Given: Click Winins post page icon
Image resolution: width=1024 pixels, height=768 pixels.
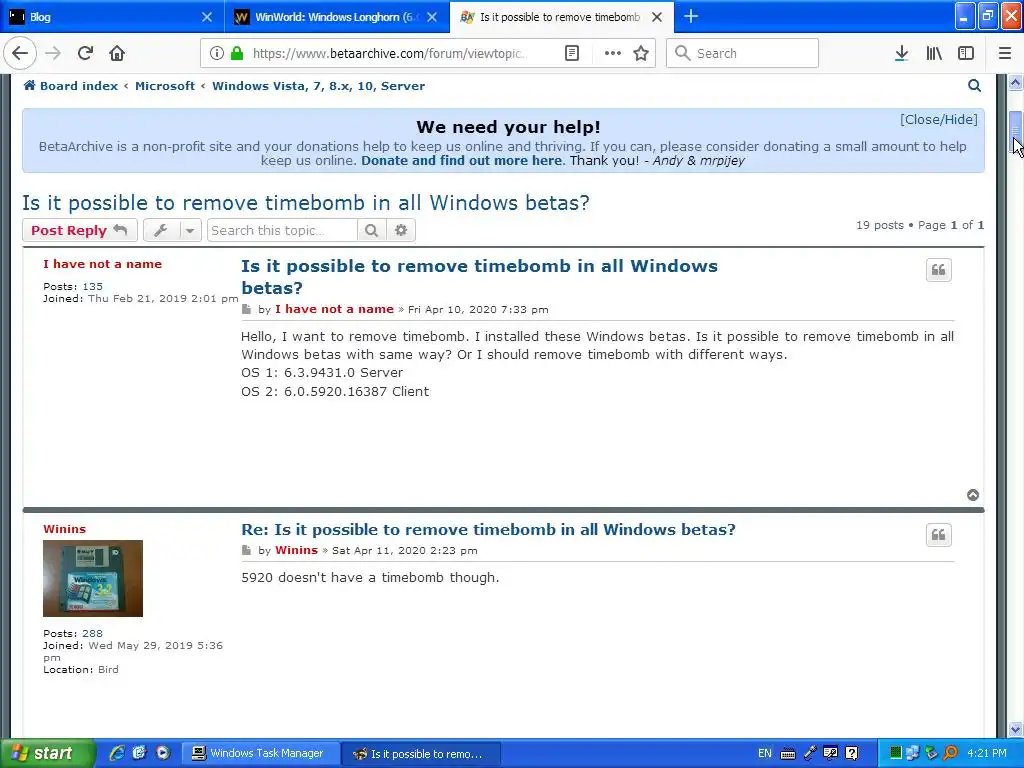Looking at the screenshot, I should coord(246,551).
